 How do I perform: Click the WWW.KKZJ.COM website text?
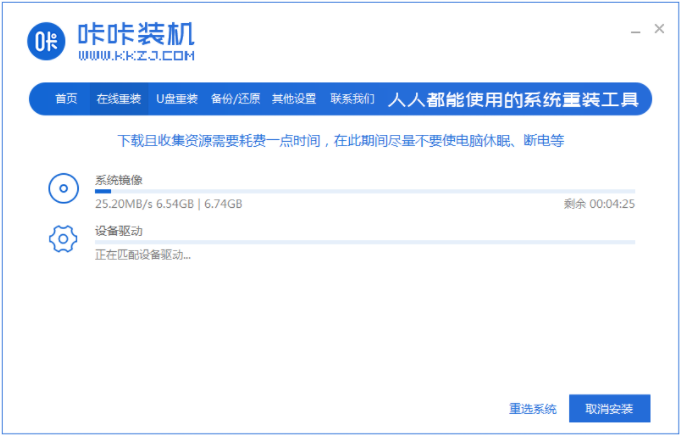coord(136,57)
